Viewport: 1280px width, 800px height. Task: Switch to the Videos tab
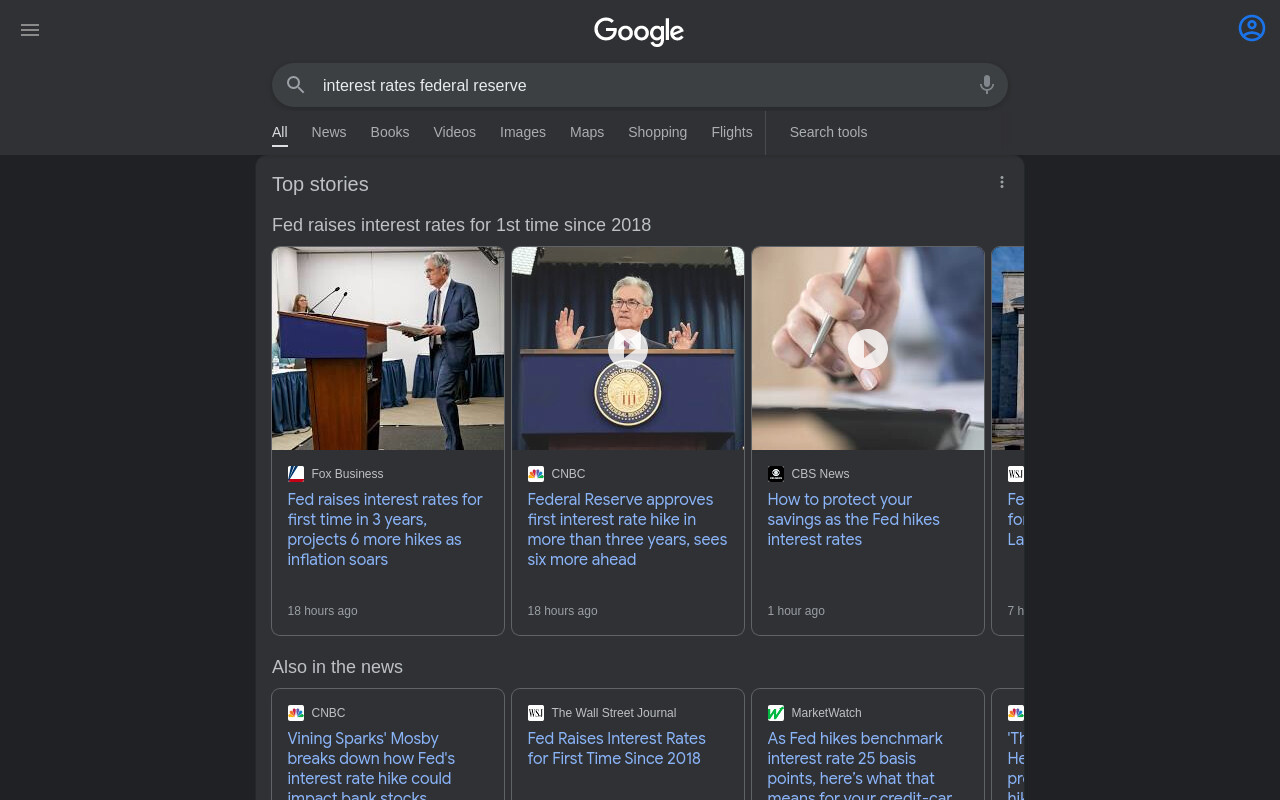pos(455,132)
